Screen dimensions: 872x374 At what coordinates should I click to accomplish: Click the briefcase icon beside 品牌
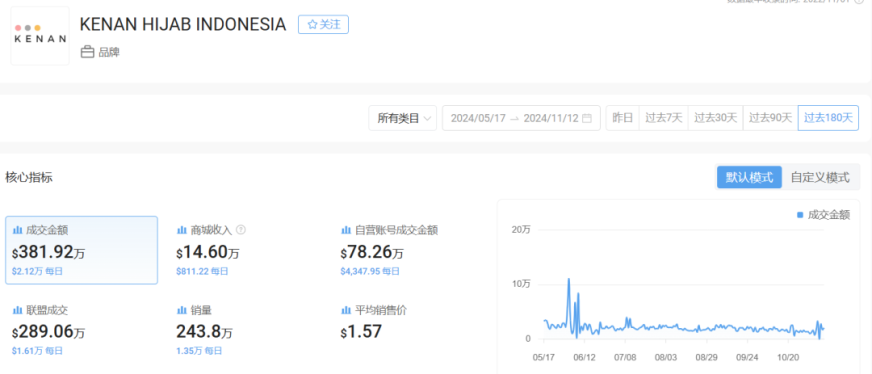tap(87, 53)
